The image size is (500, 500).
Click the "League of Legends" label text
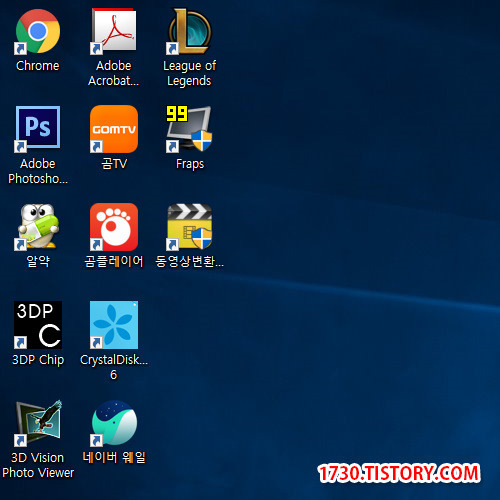(190, 73)
